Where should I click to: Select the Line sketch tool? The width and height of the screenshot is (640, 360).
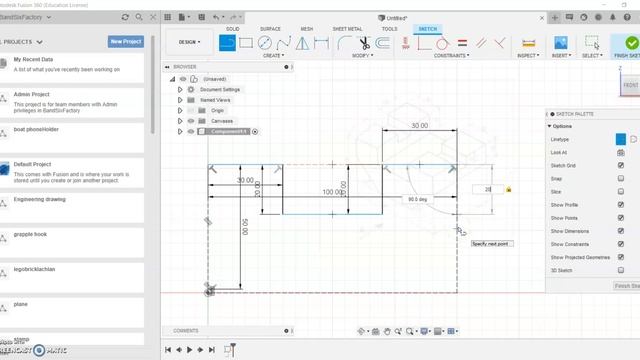coord(227,43)
